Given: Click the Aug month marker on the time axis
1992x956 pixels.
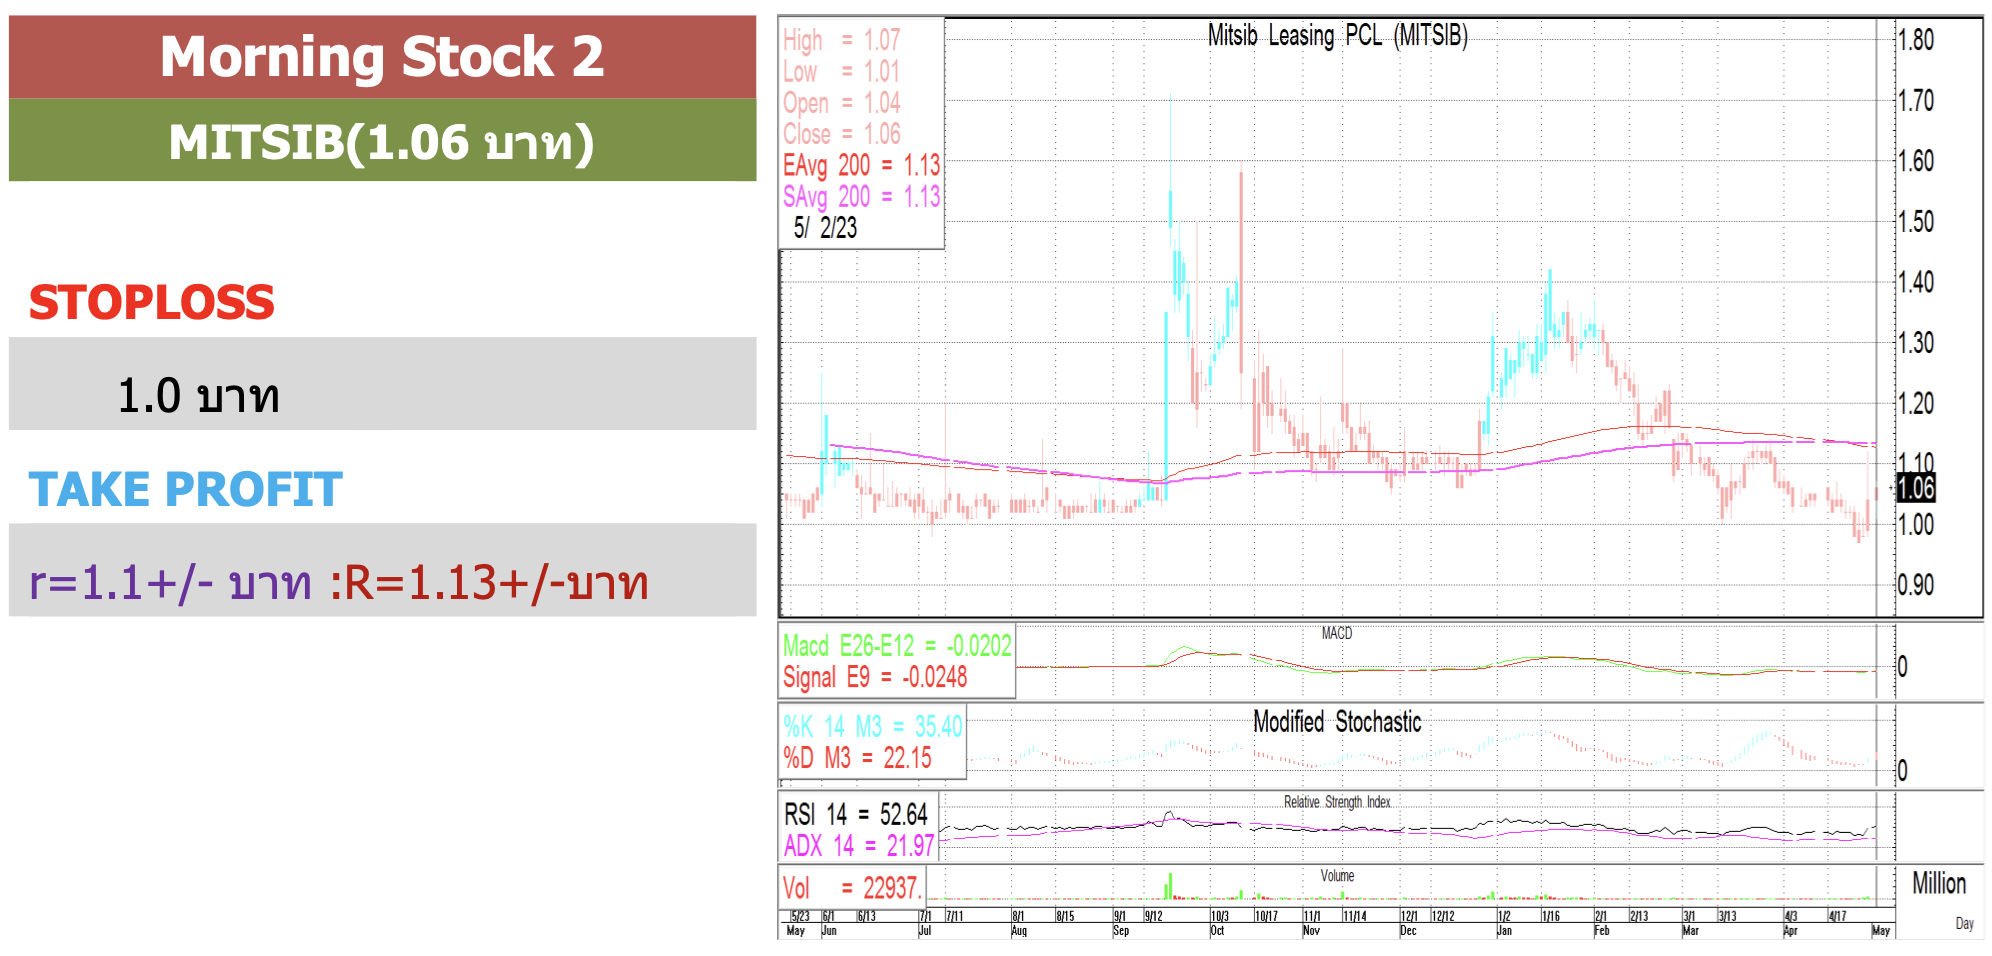Looking at the screenshot, I should [x=1019, y=931].
